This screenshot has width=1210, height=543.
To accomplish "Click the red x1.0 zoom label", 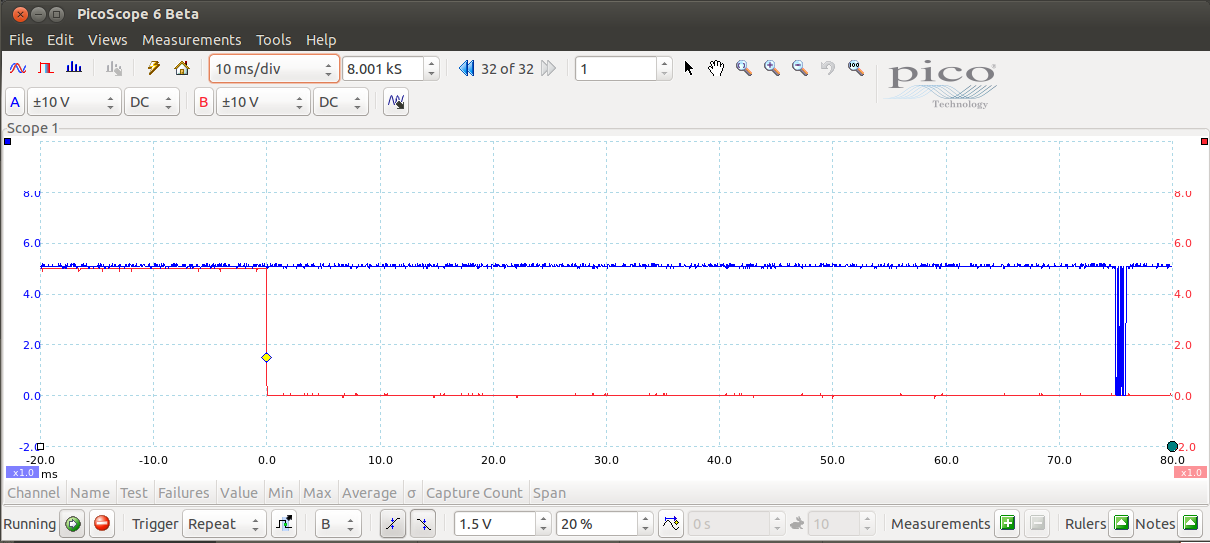I will click(x=1190, y=473).
